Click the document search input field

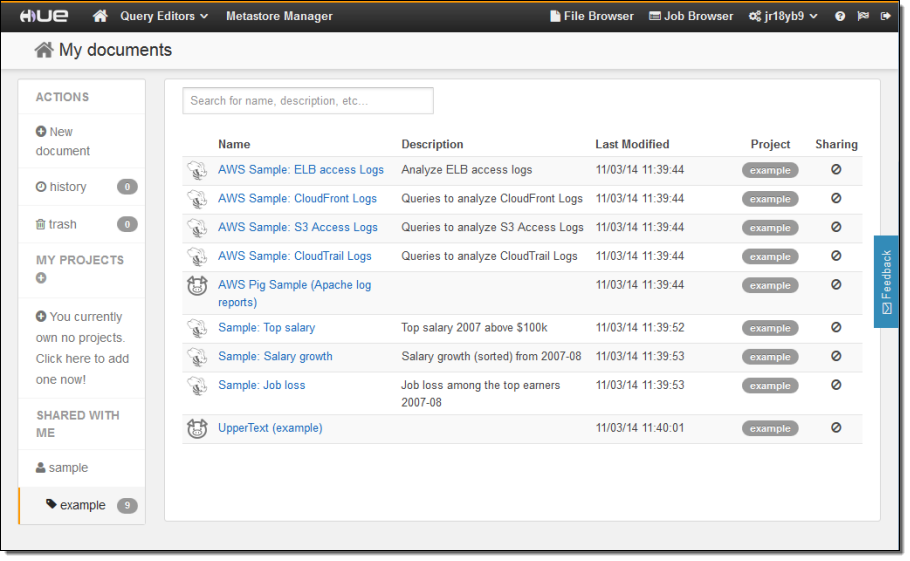pyautogui.click(x=308, y=101)
